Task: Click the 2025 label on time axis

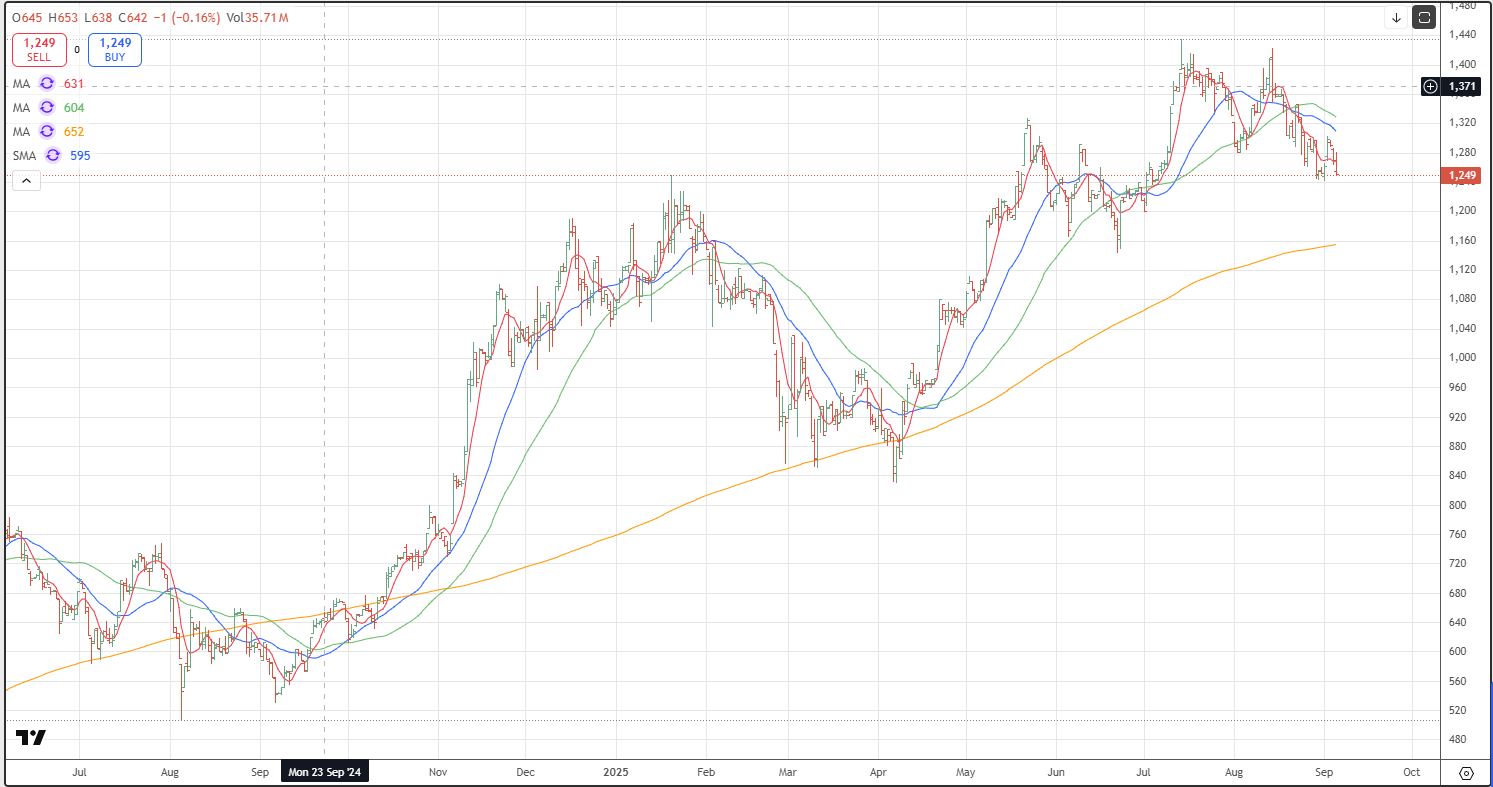Action: pos(616,773)
